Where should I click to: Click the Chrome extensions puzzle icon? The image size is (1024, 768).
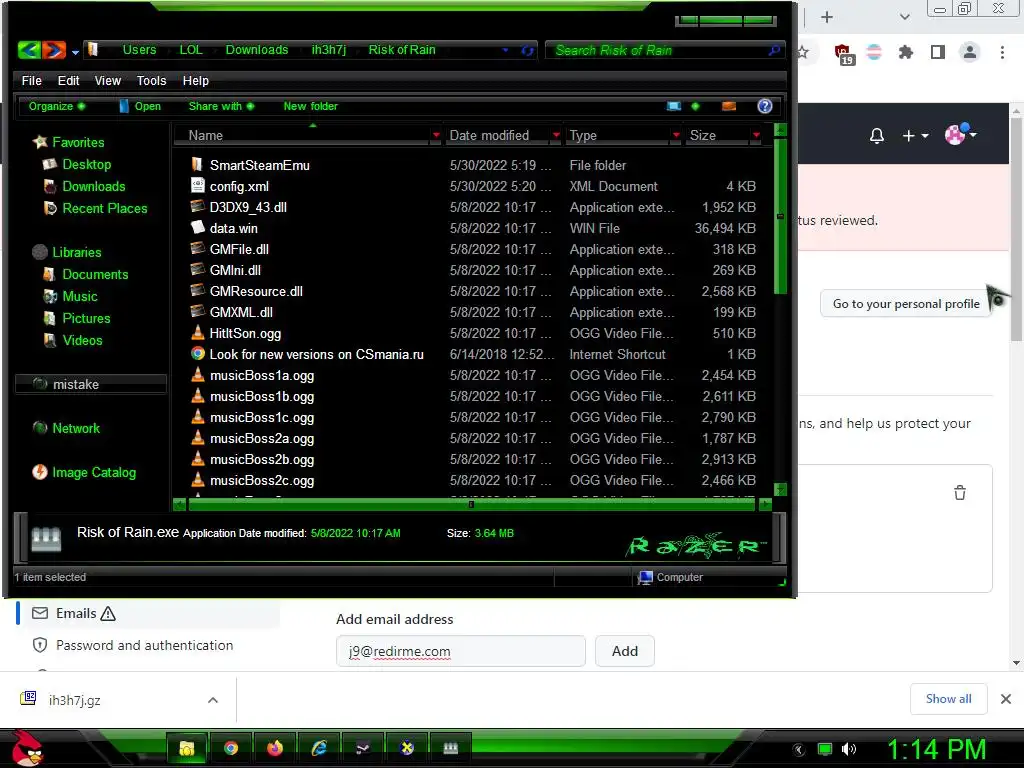(x=905, y=52)
